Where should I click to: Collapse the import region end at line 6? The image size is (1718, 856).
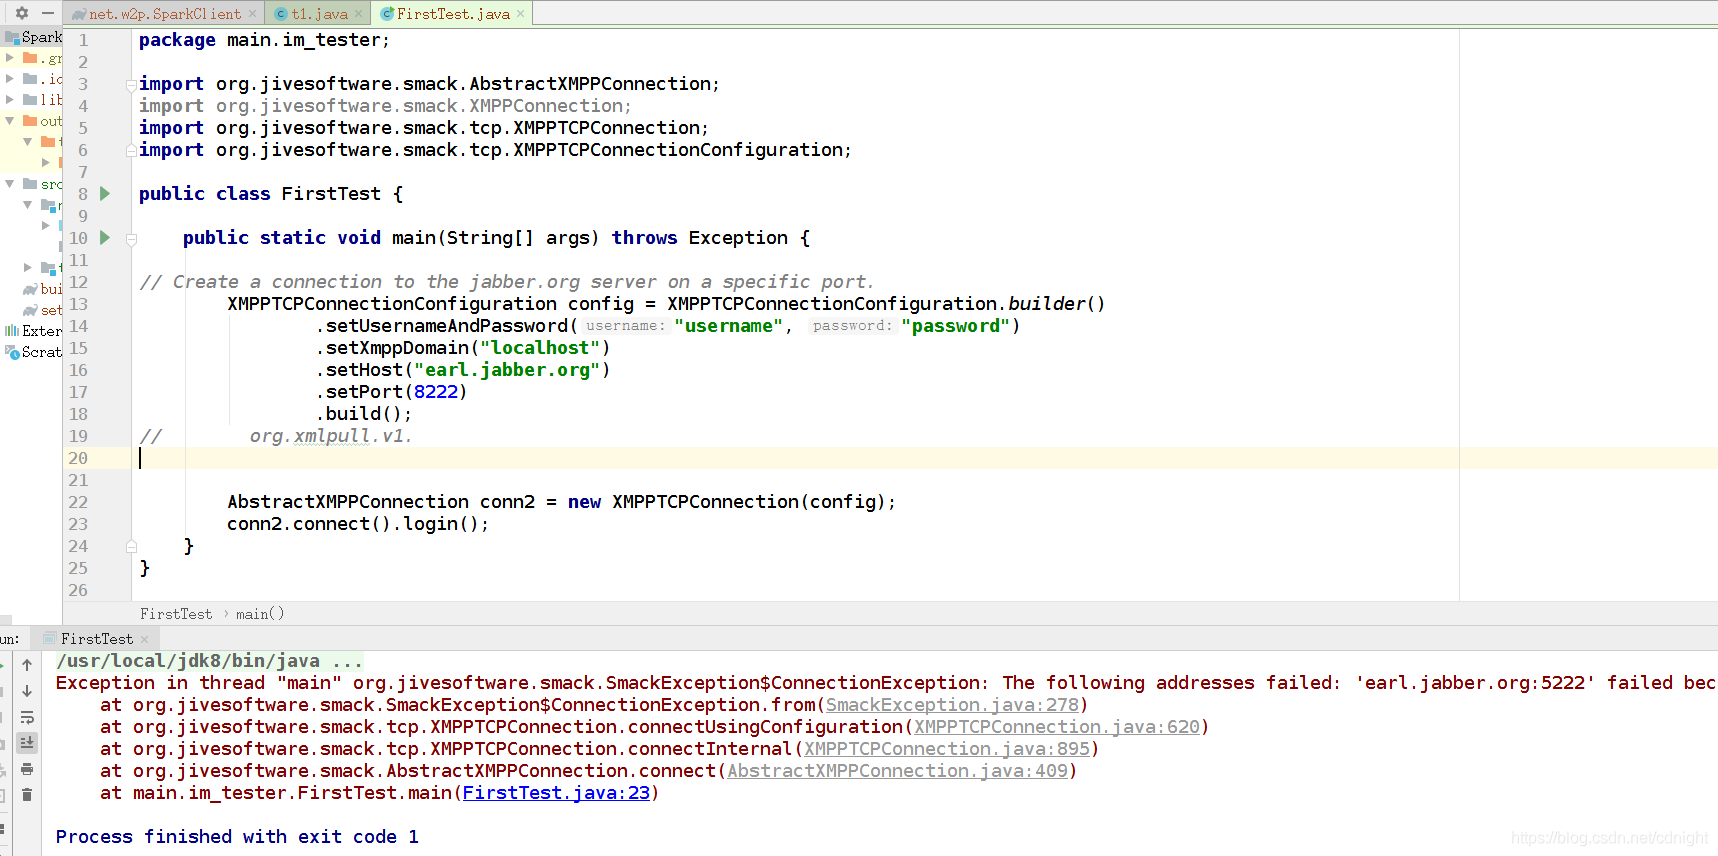pos(131,151)
